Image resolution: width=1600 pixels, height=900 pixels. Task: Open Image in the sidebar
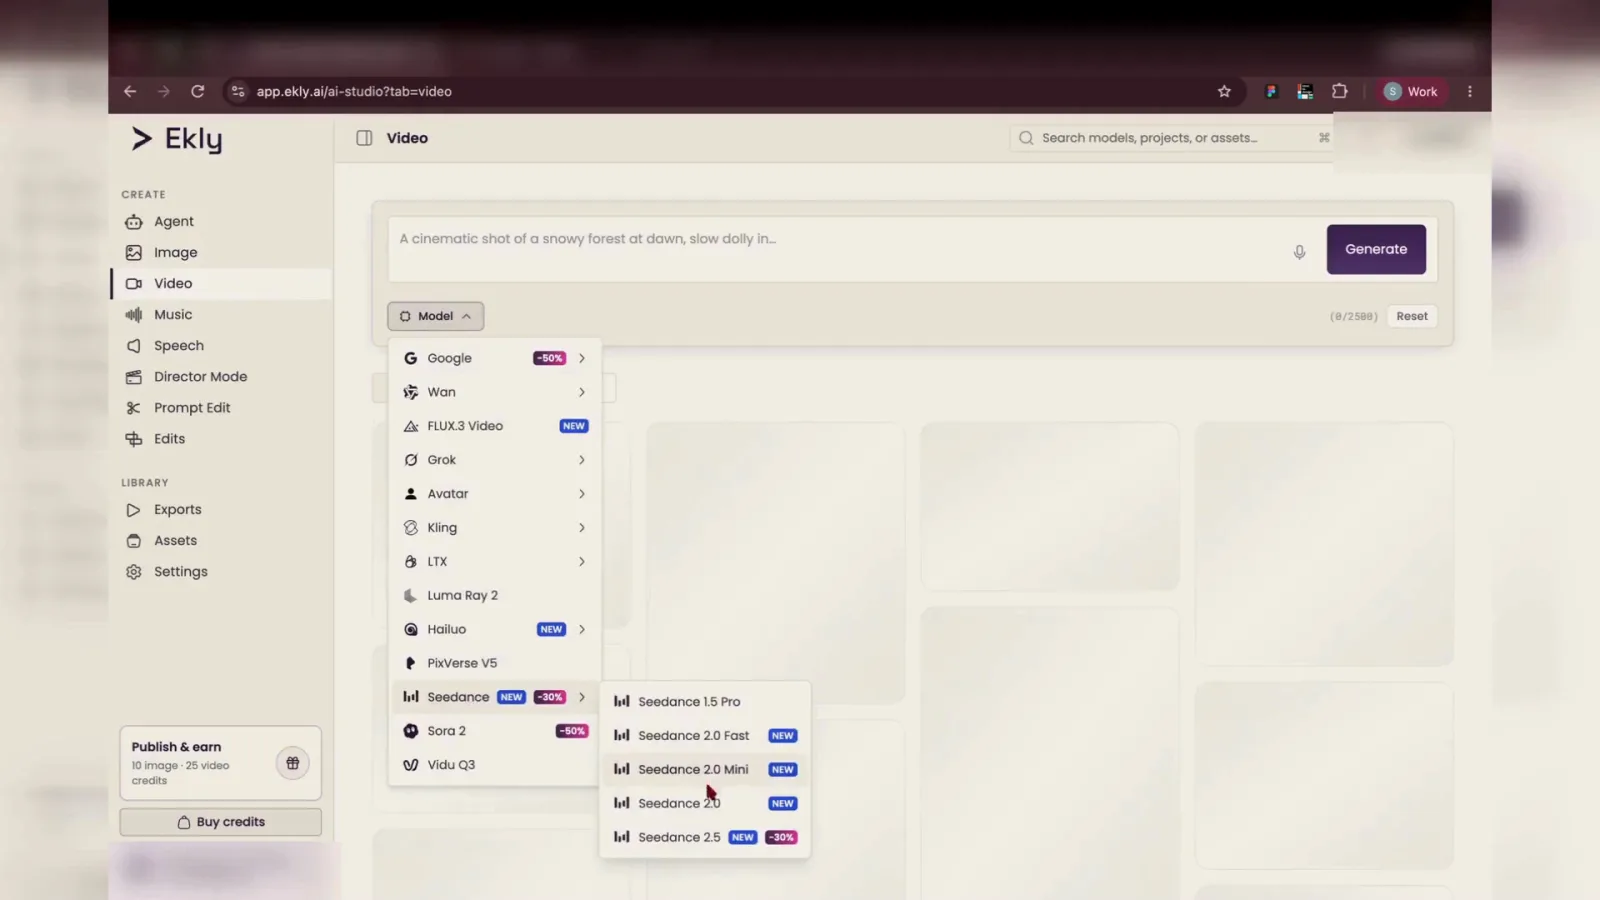221,252
